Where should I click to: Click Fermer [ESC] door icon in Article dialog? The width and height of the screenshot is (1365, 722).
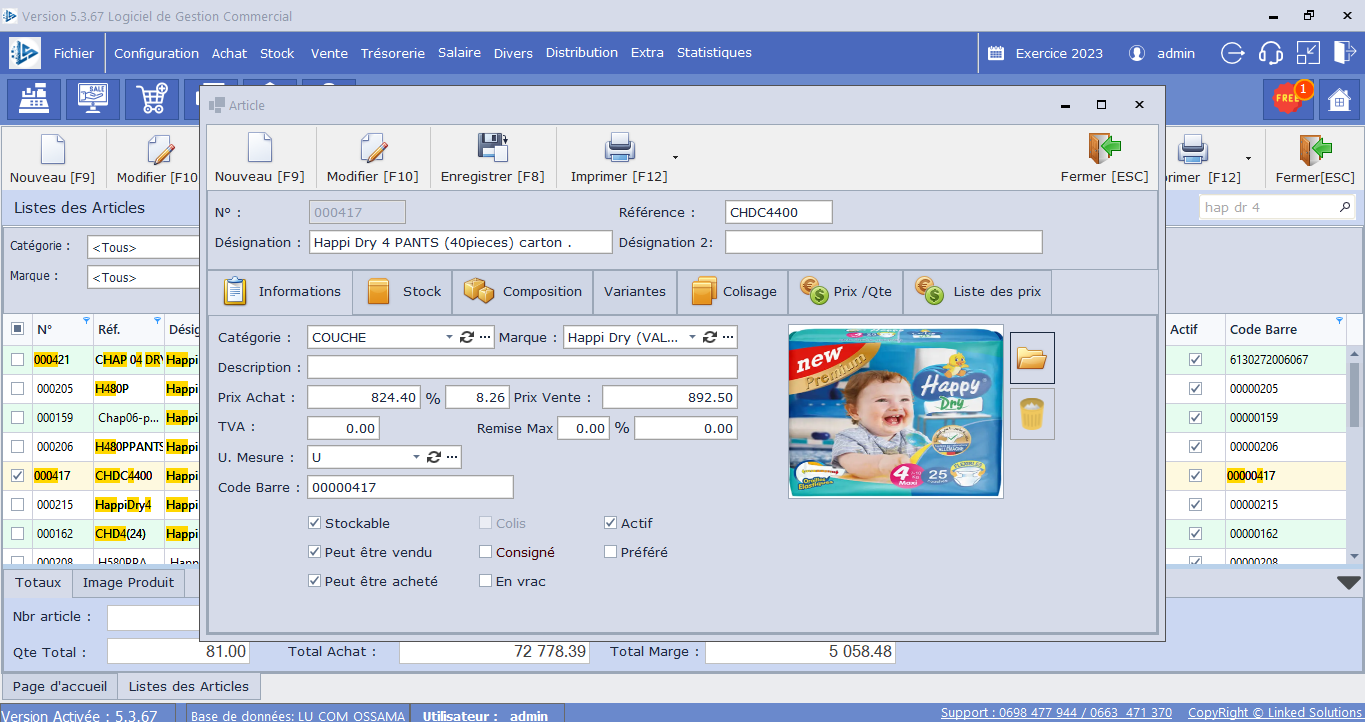pyautogui.click(x=1104, y=149)
